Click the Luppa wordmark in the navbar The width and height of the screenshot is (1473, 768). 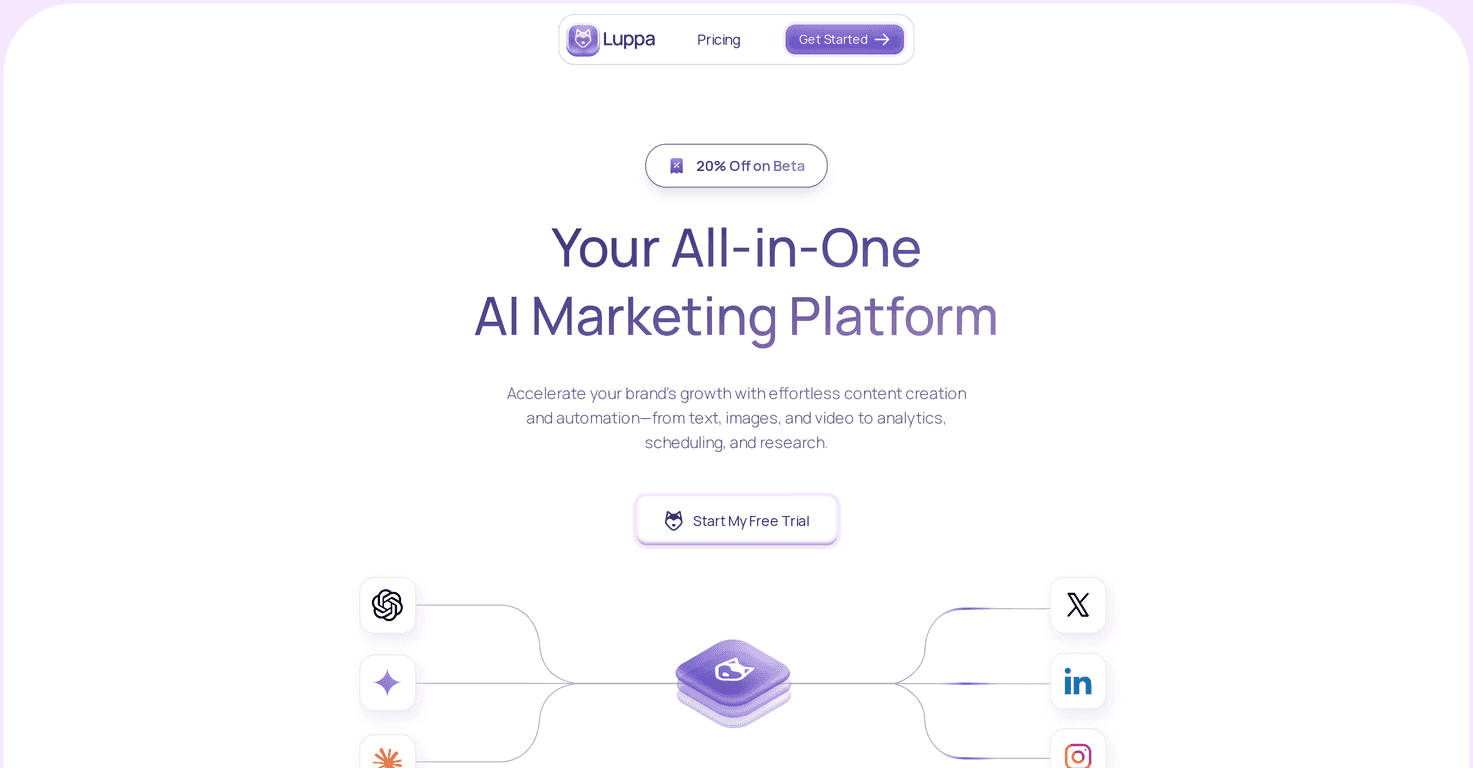[629, 39]
